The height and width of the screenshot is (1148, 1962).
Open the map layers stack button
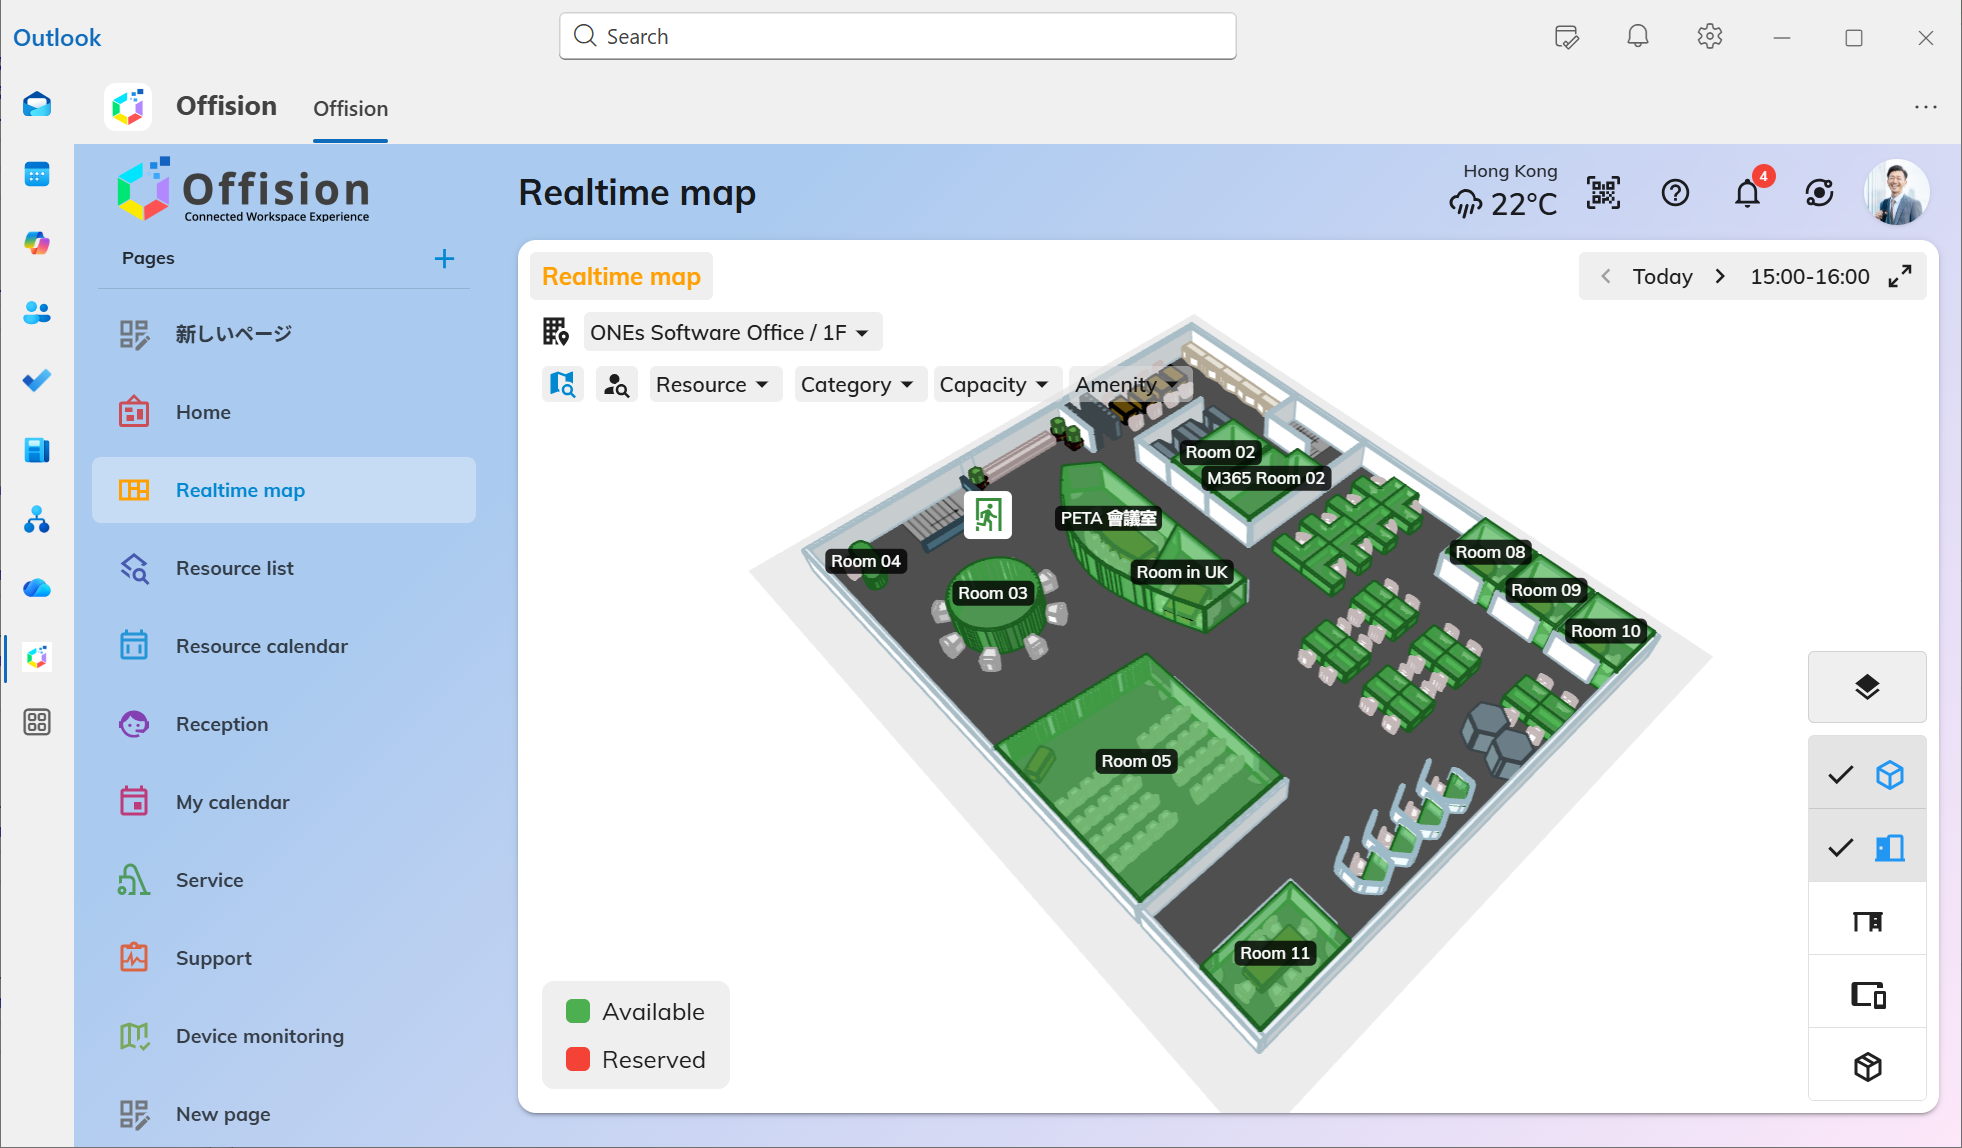[1866, 687]
